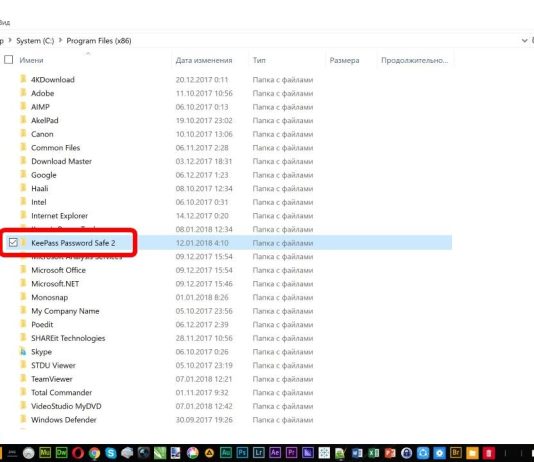
Task: Select the STDU Viewer folder
Action: 53,365
